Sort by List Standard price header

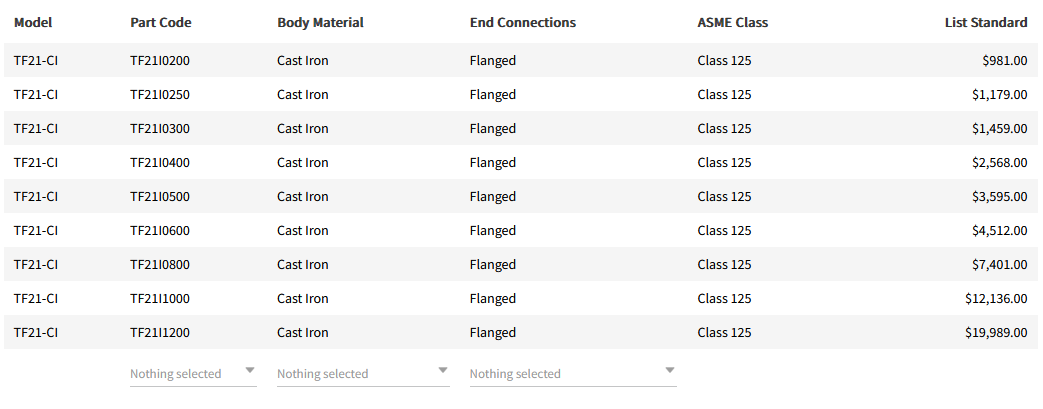986,22
